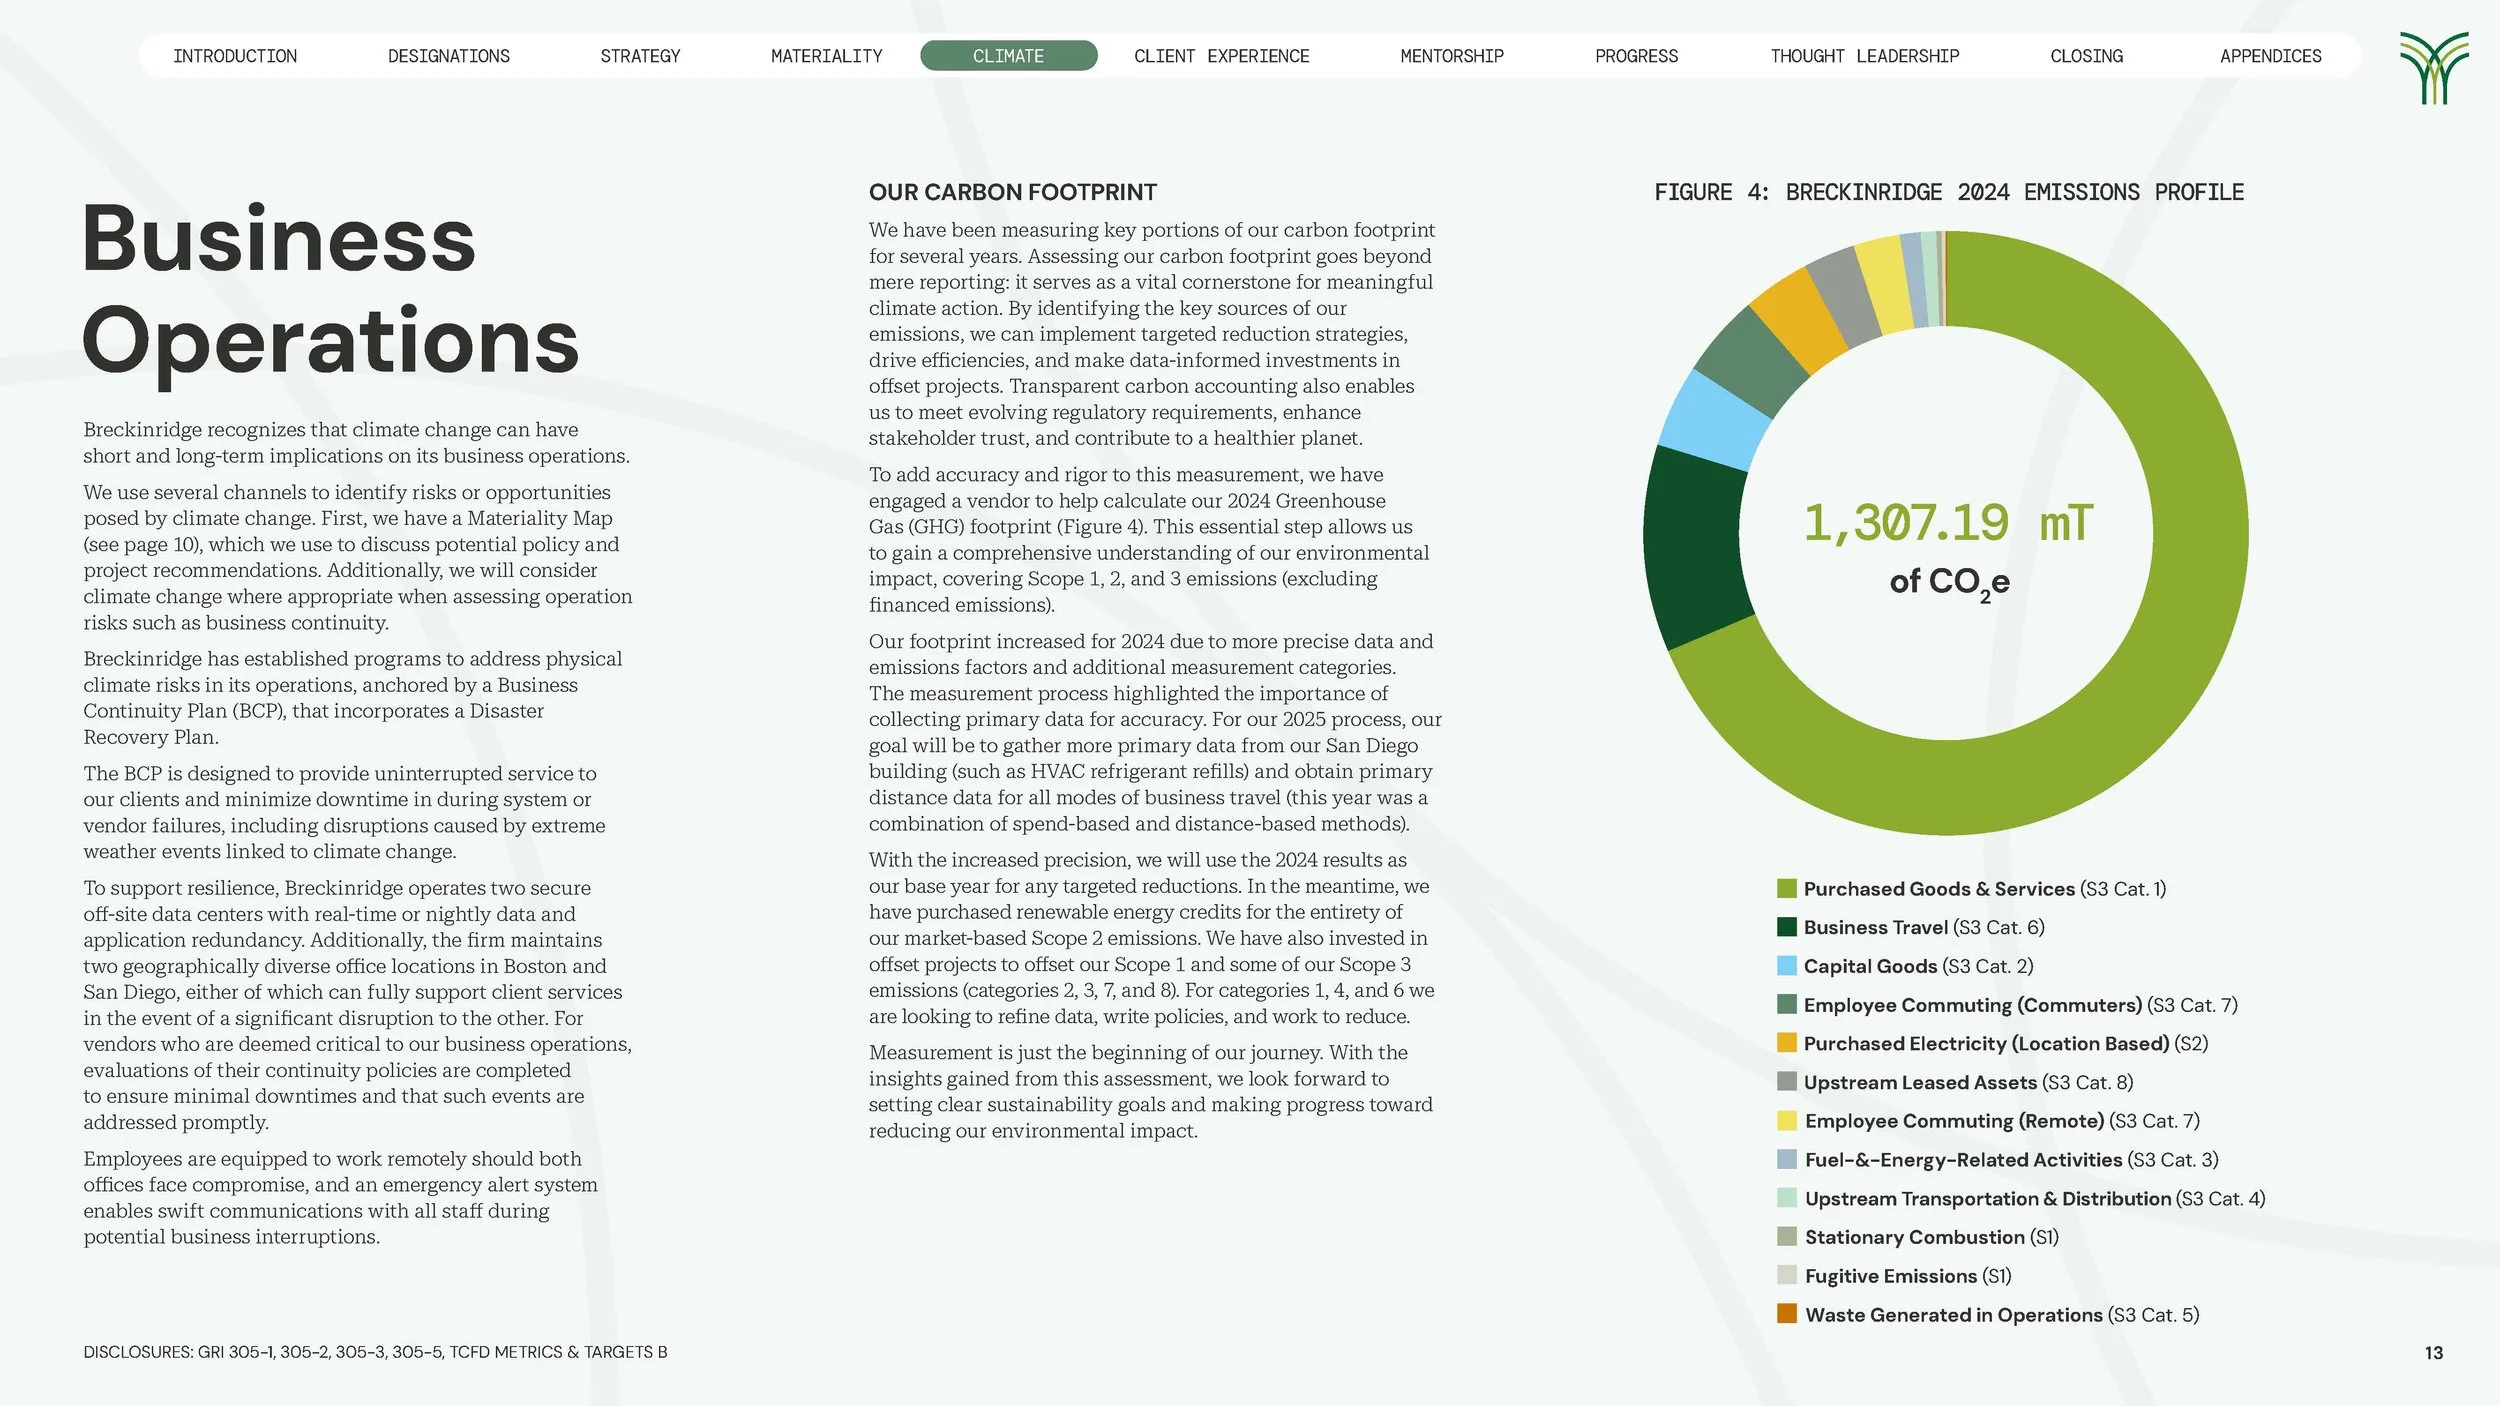Click the muted green Employee Commuting Commuters segment
This screenshot has width=2500, height=1406.
(x=1752, y=362)
